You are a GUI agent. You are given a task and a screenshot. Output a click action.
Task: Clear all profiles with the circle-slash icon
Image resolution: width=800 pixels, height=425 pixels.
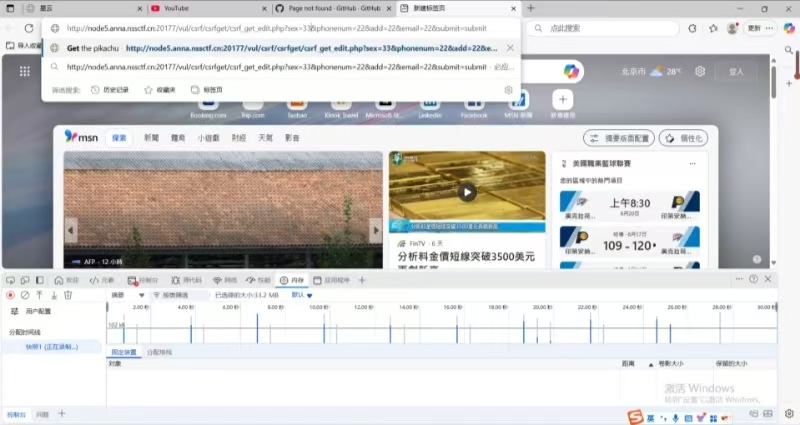(x=25, y=295)
